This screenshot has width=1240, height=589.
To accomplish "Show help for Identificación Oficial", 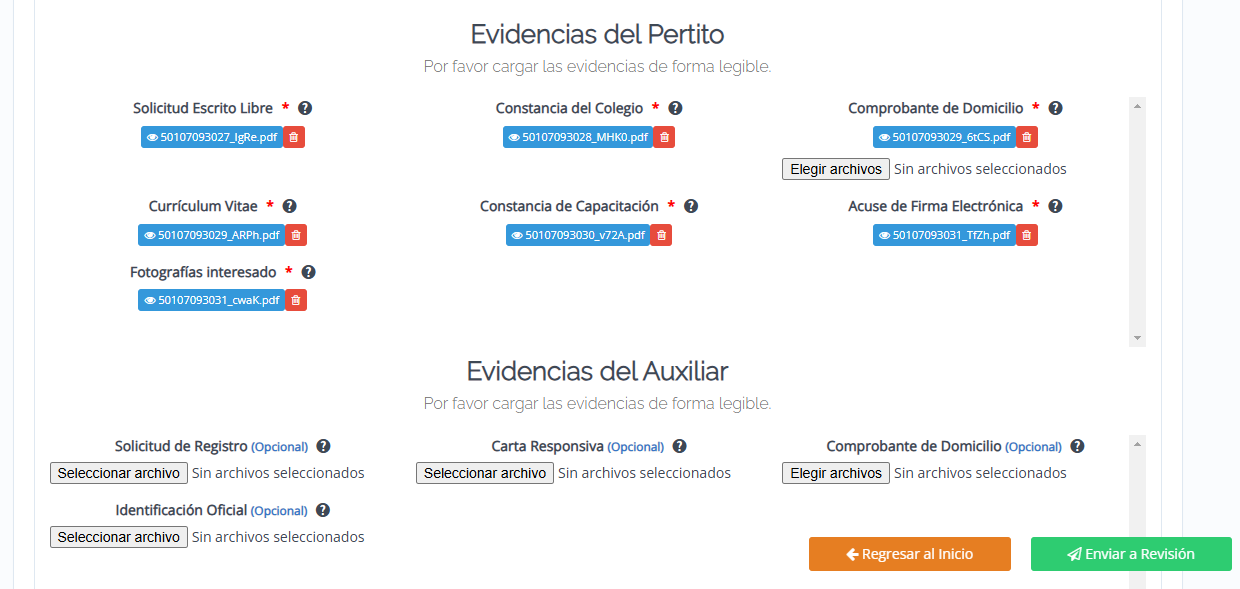I will pos(323,511).
